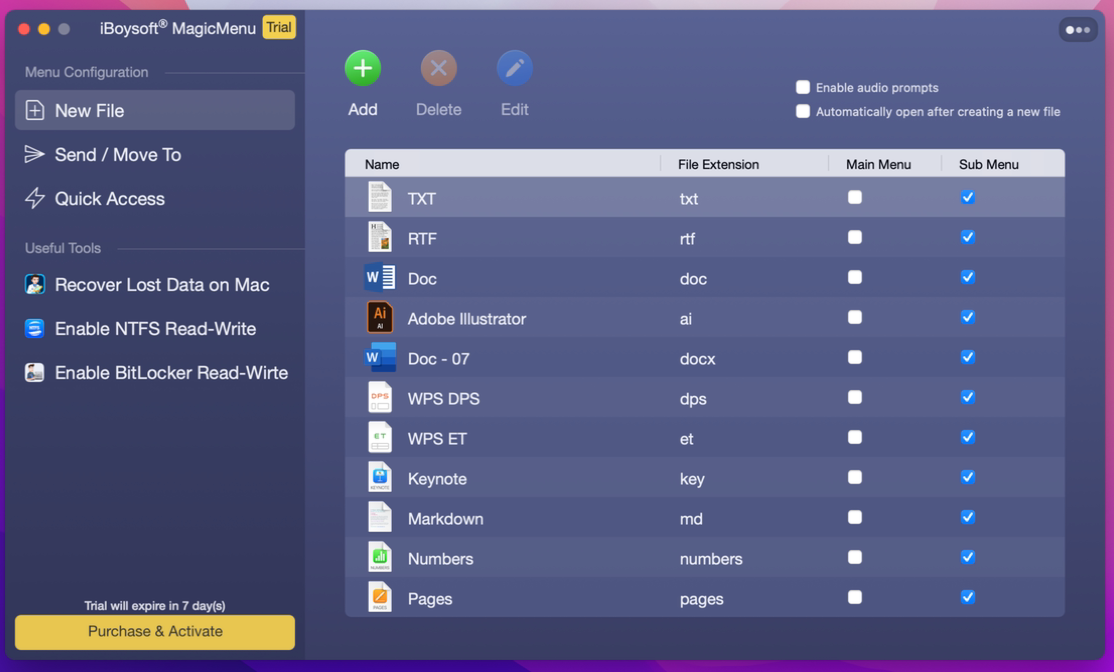This screenshot has height=672, width=1114.
Task: Click the WPS DPS file icon
Action: point(379,397)
